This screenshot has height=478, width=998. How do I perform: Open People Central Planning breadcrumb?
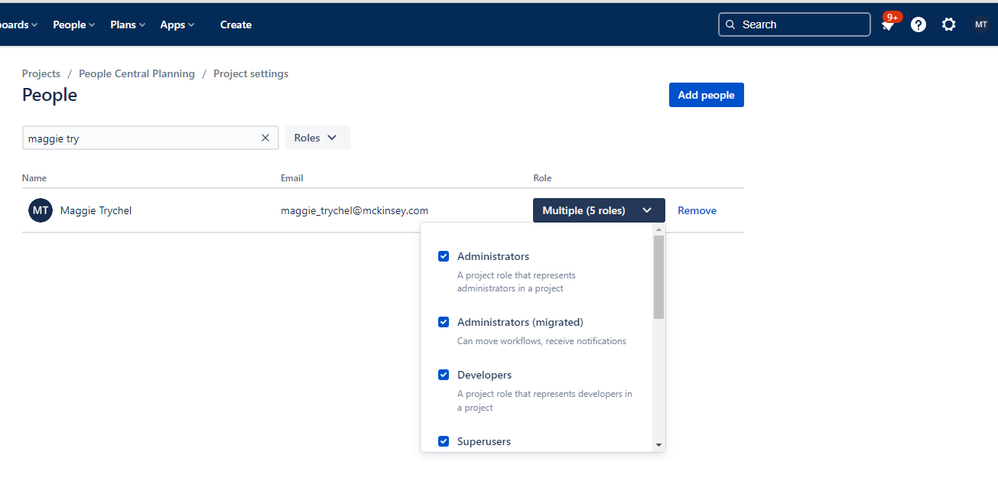tap(137, 74)
